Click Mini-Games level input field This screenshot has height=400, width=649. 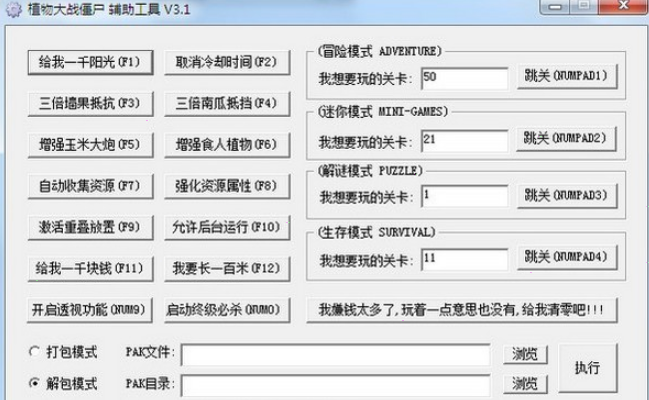point(463,137)
